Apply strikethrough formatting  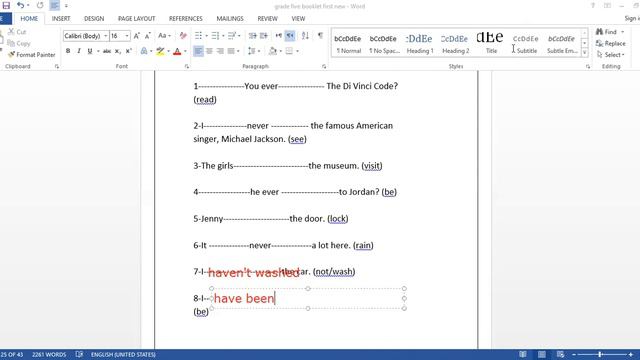point(107,51)
